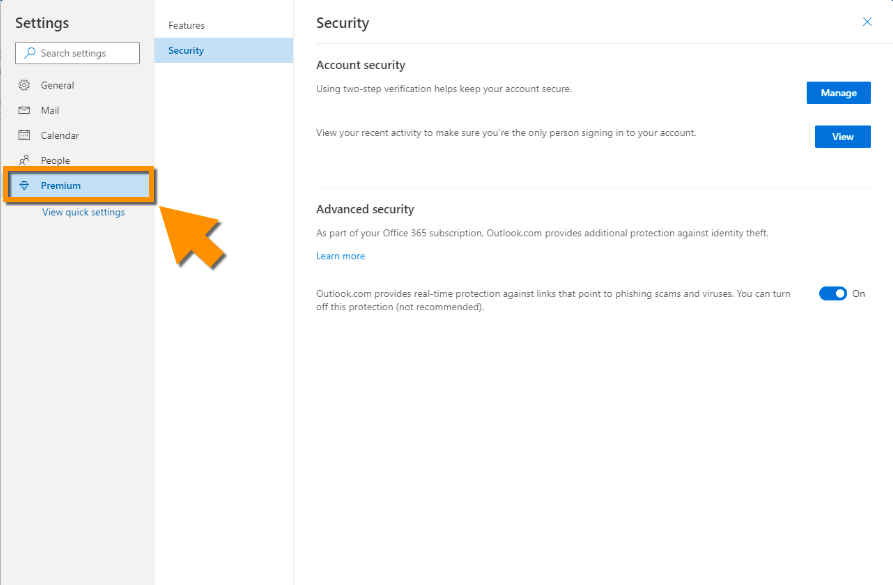Open View quick settings link

[83, 212]
